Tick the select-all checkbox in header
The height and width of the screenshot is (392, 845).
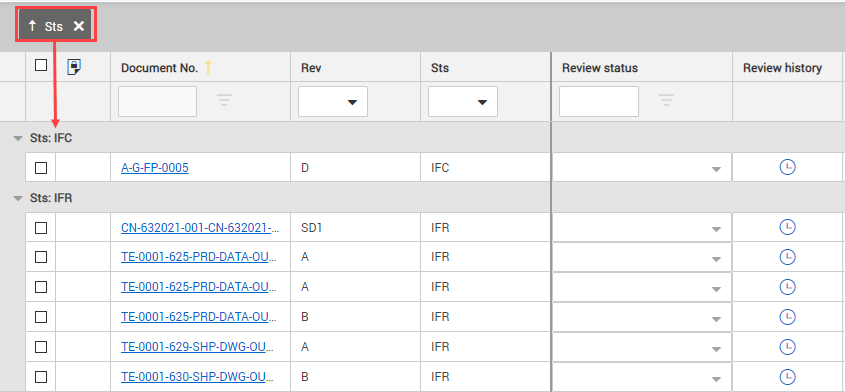pyautogui.click(x=41, y=65)
